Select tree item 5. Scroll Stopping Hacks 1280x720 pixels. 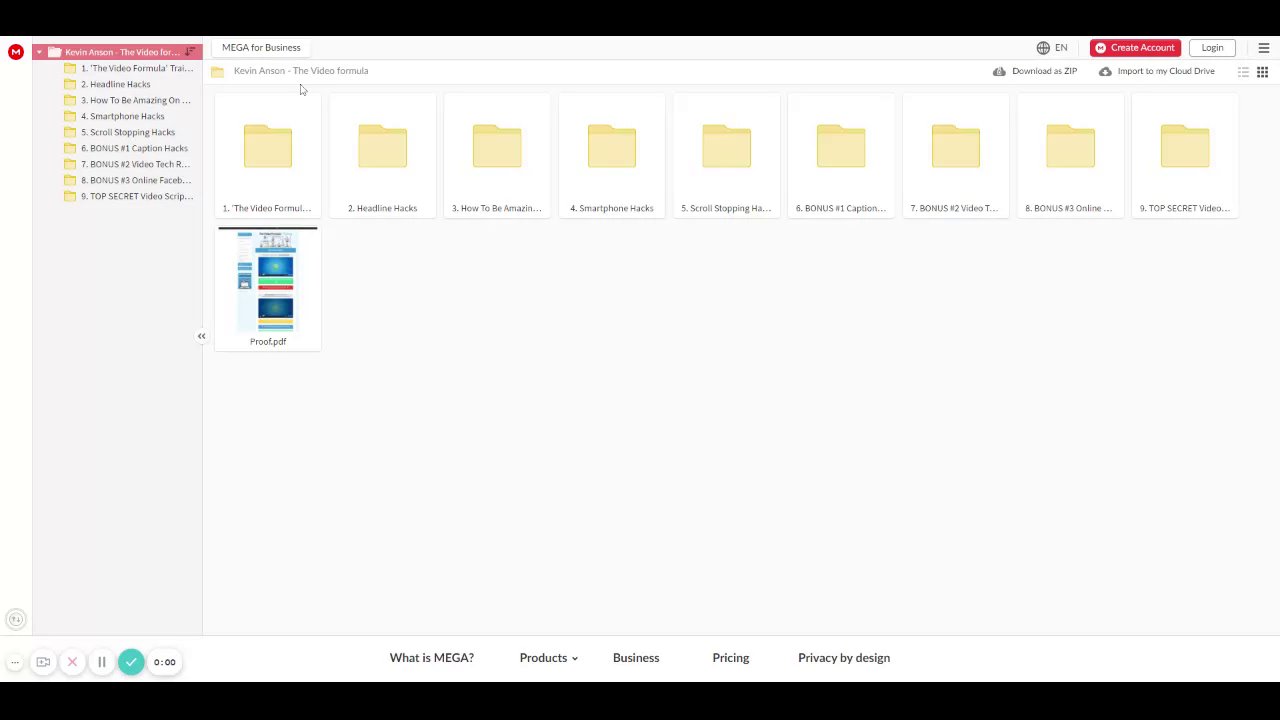[127, 132]
